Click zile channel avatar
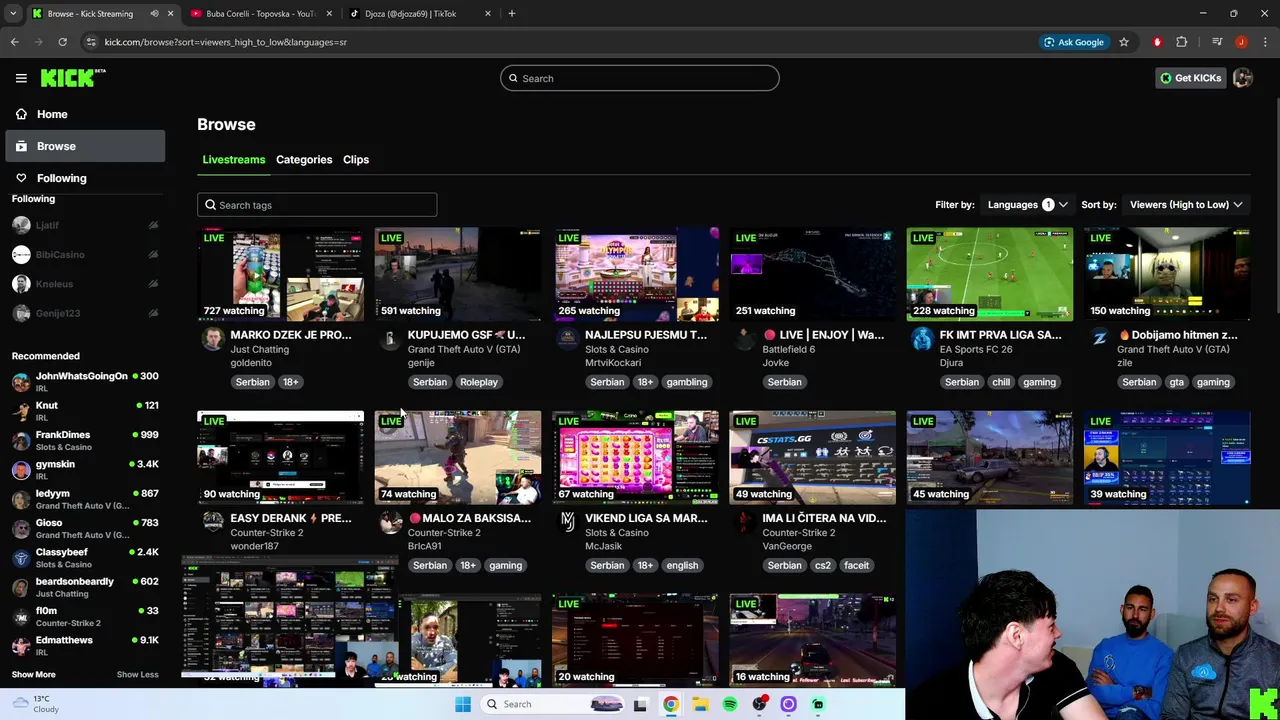This screenshot has height=720, width=1280. pos(1099,339)
